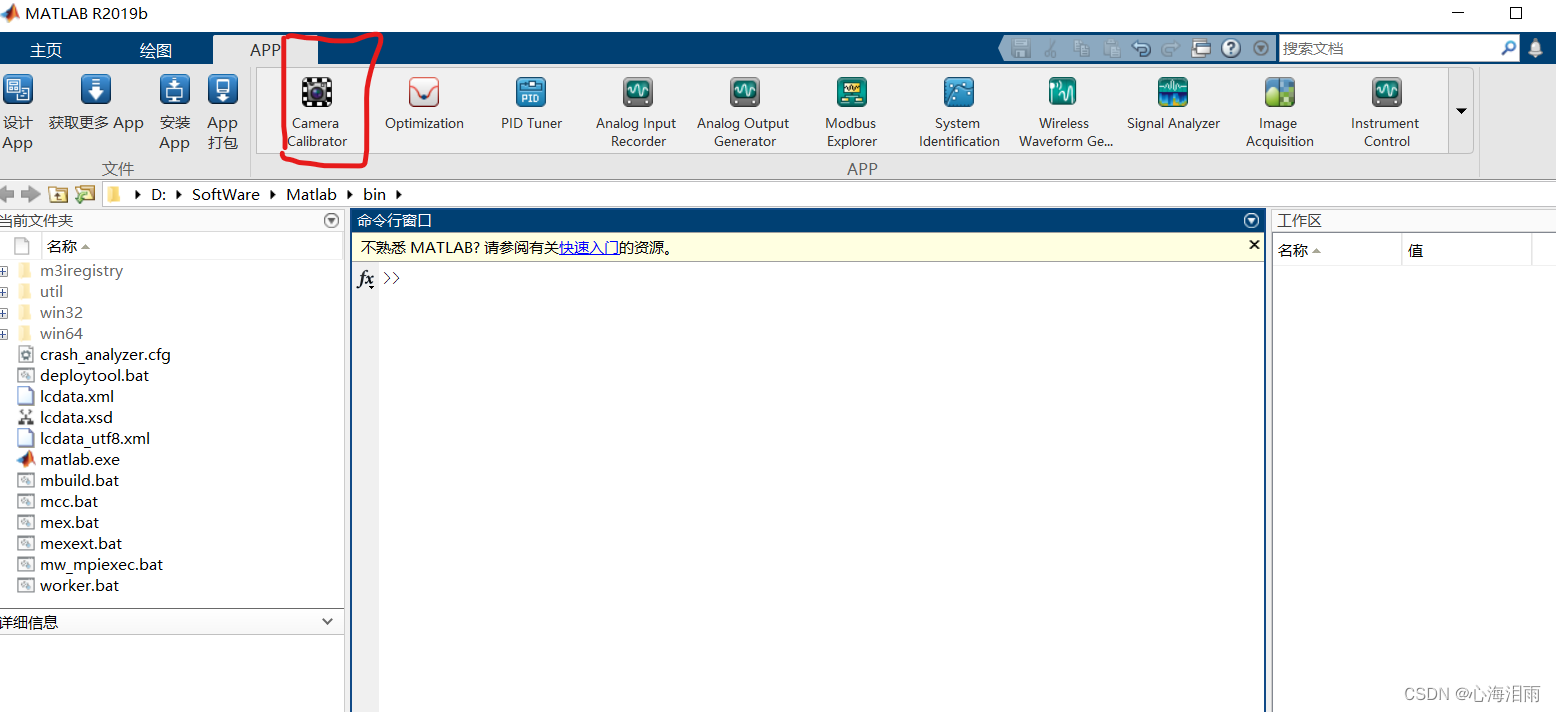Select the APP ribbon tab

click(x=265, y=50)
